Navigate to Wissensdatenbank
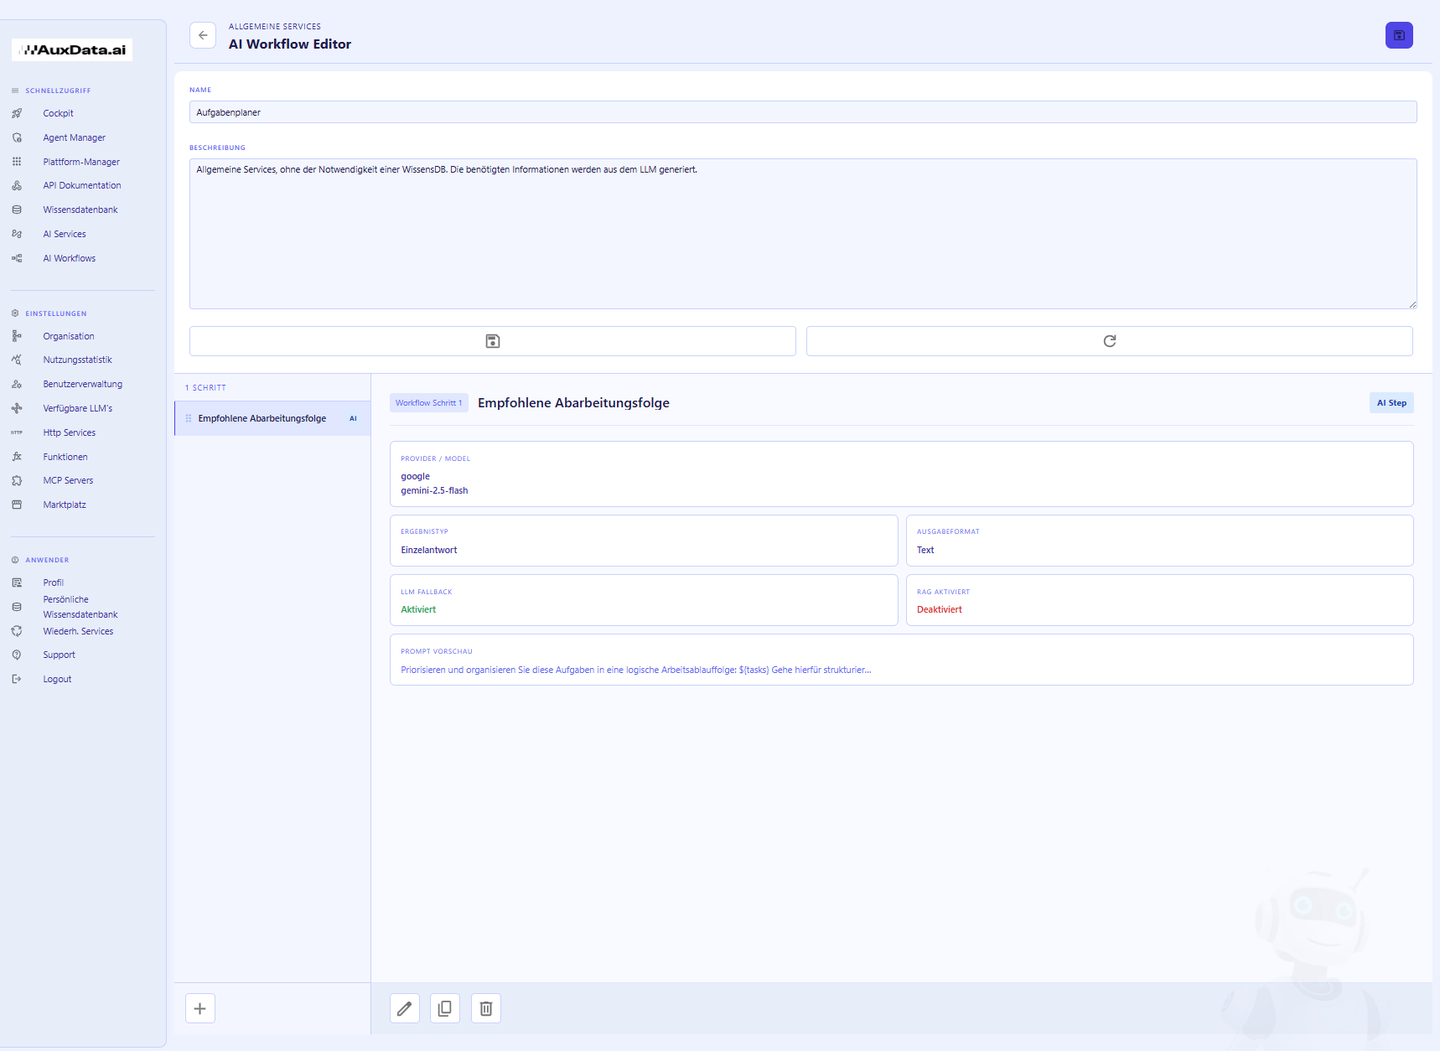Viewport: 1440px width, 1051px height. [80, 210]
